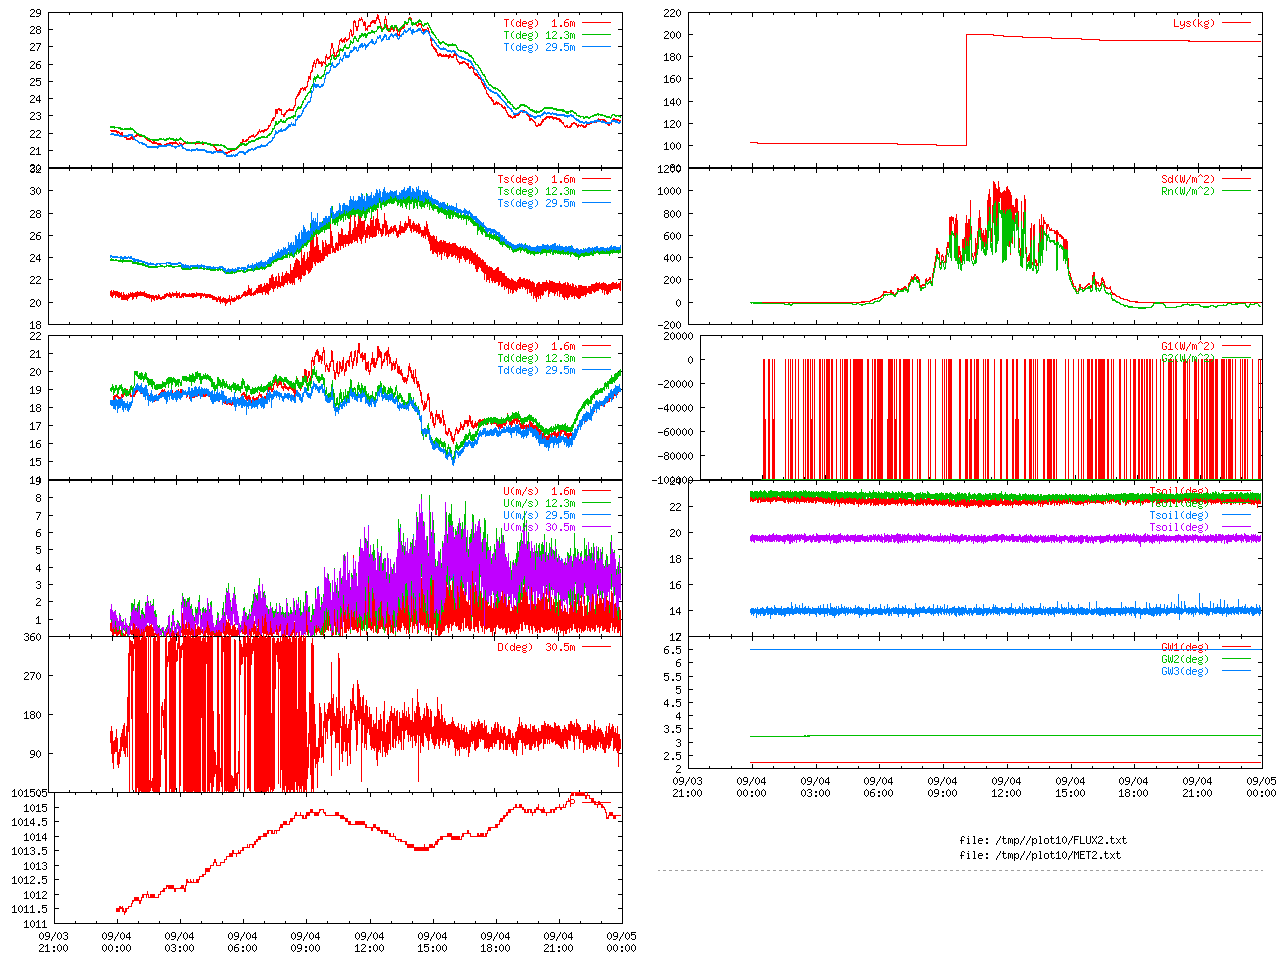Click the red line sample beside Lys(kg)
1280x960 pixels.
(1235, 23)
